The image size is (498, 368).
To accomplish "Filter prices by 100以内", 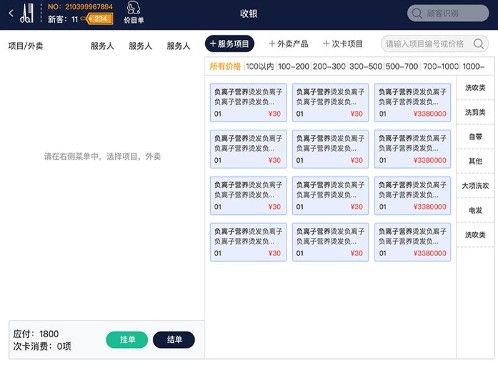I will 260,66.
